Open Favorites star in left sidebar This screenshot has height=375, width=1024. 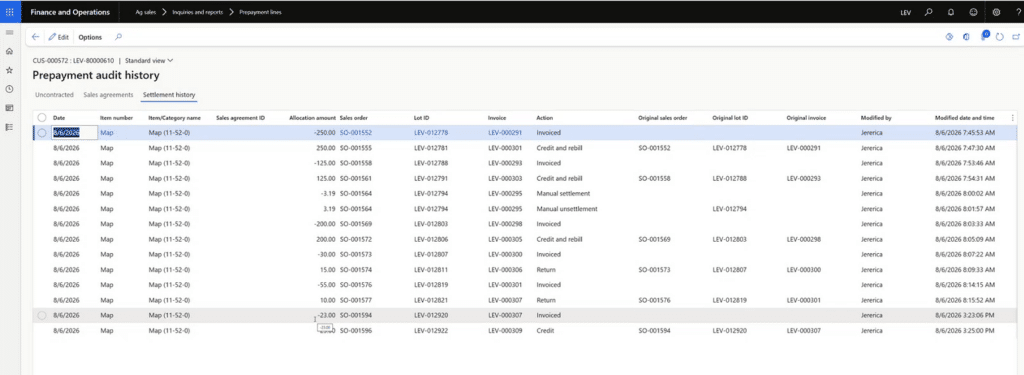(x=9, y=70)
